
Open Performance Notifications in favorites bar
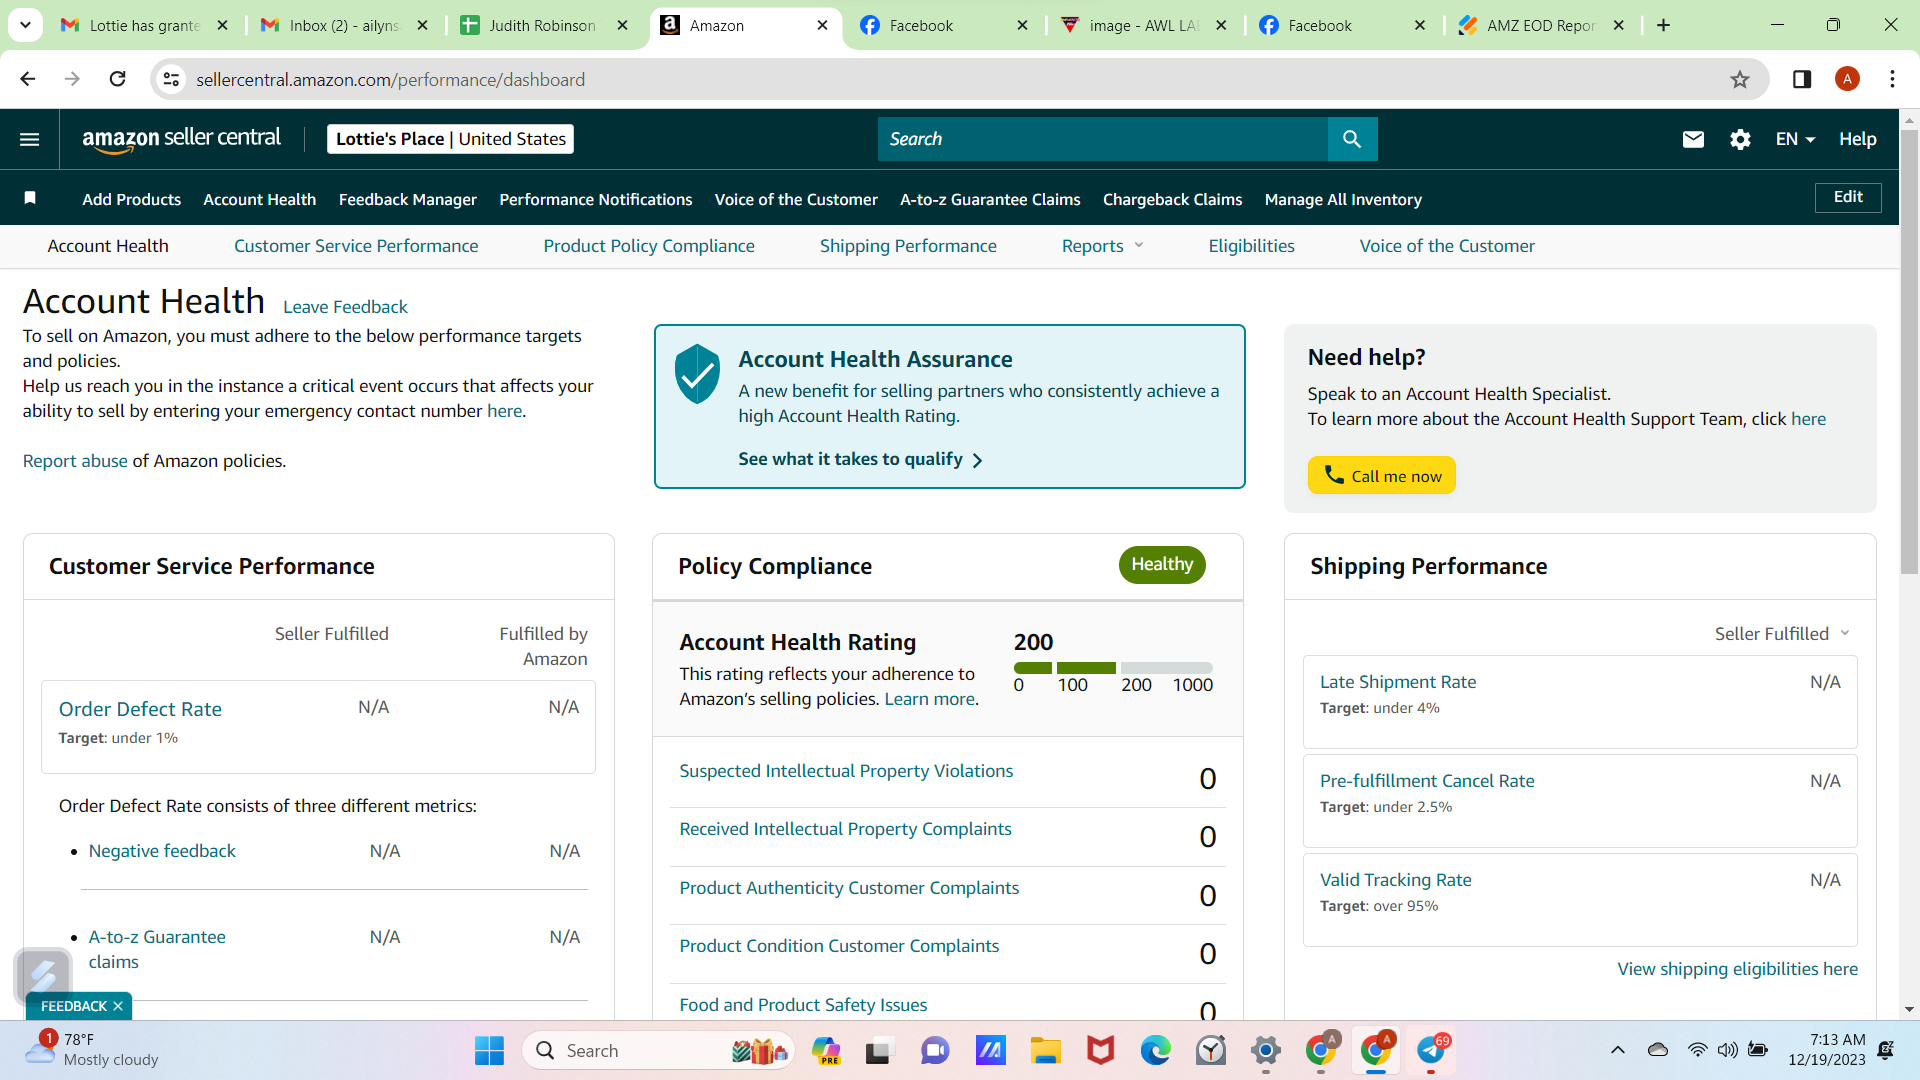(x=596, y=199)
